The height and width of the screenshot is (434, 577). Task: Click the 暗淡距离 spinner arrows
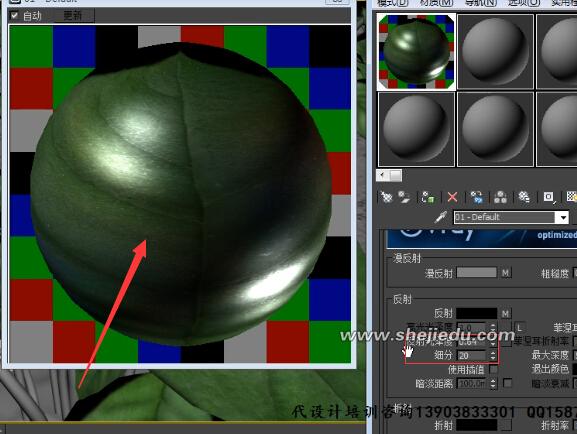click(493, 384)
